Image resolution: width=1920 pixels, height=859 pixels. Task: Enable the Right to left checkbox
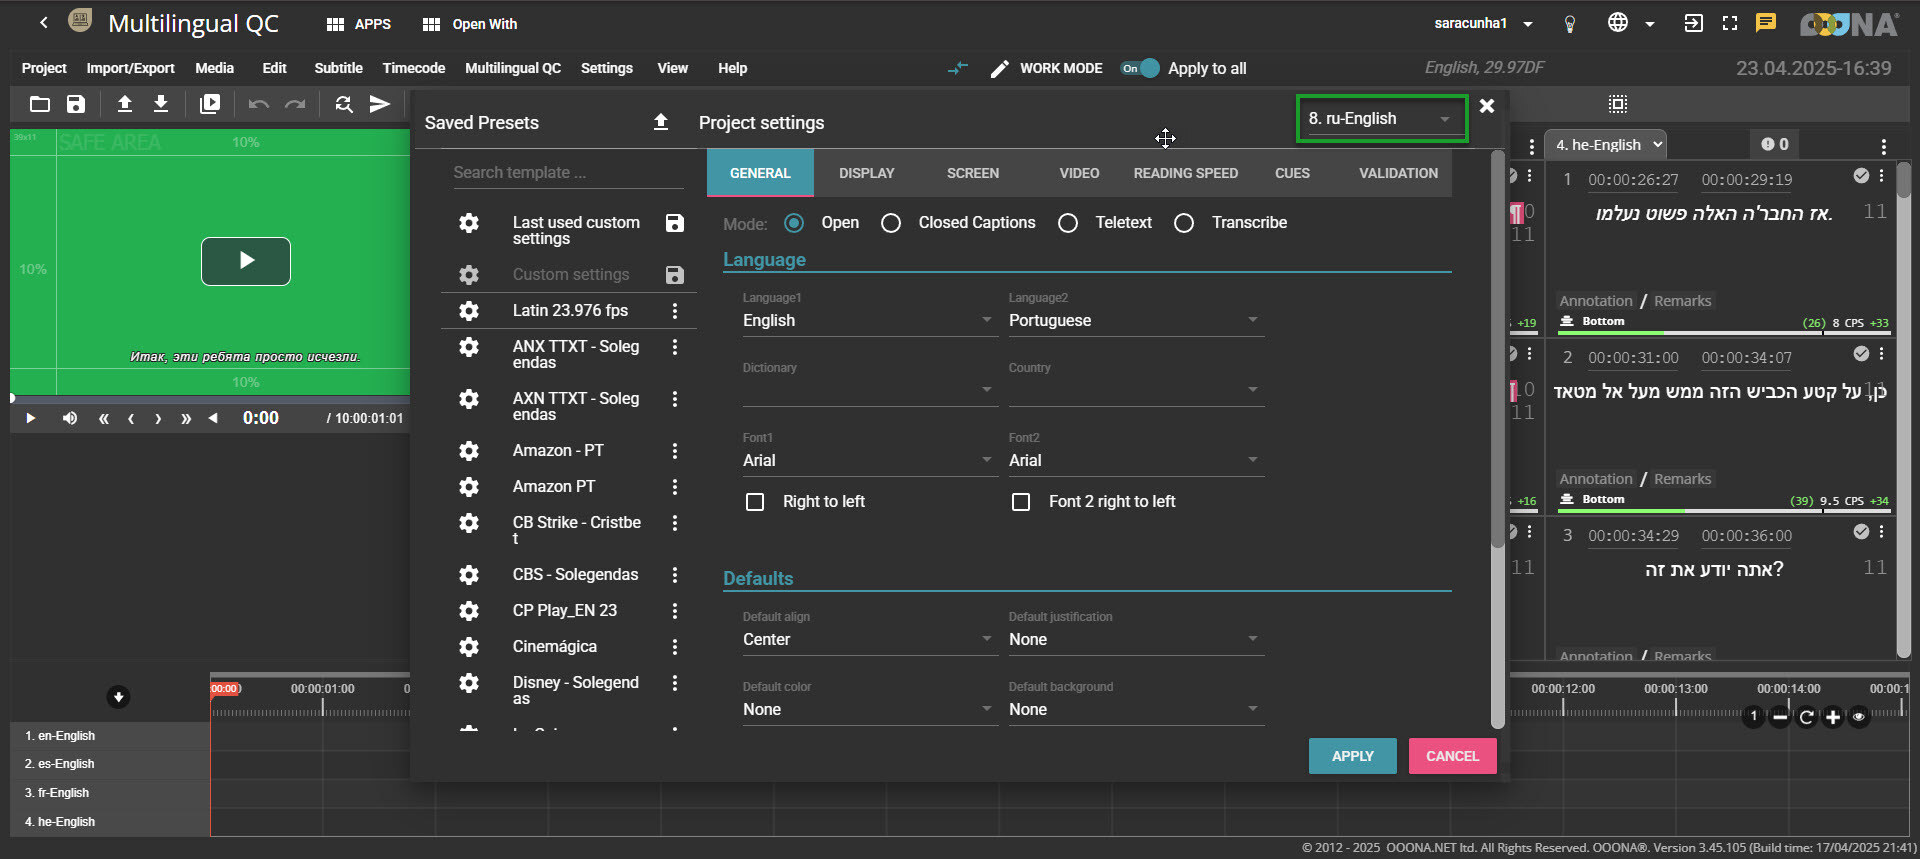755,502
